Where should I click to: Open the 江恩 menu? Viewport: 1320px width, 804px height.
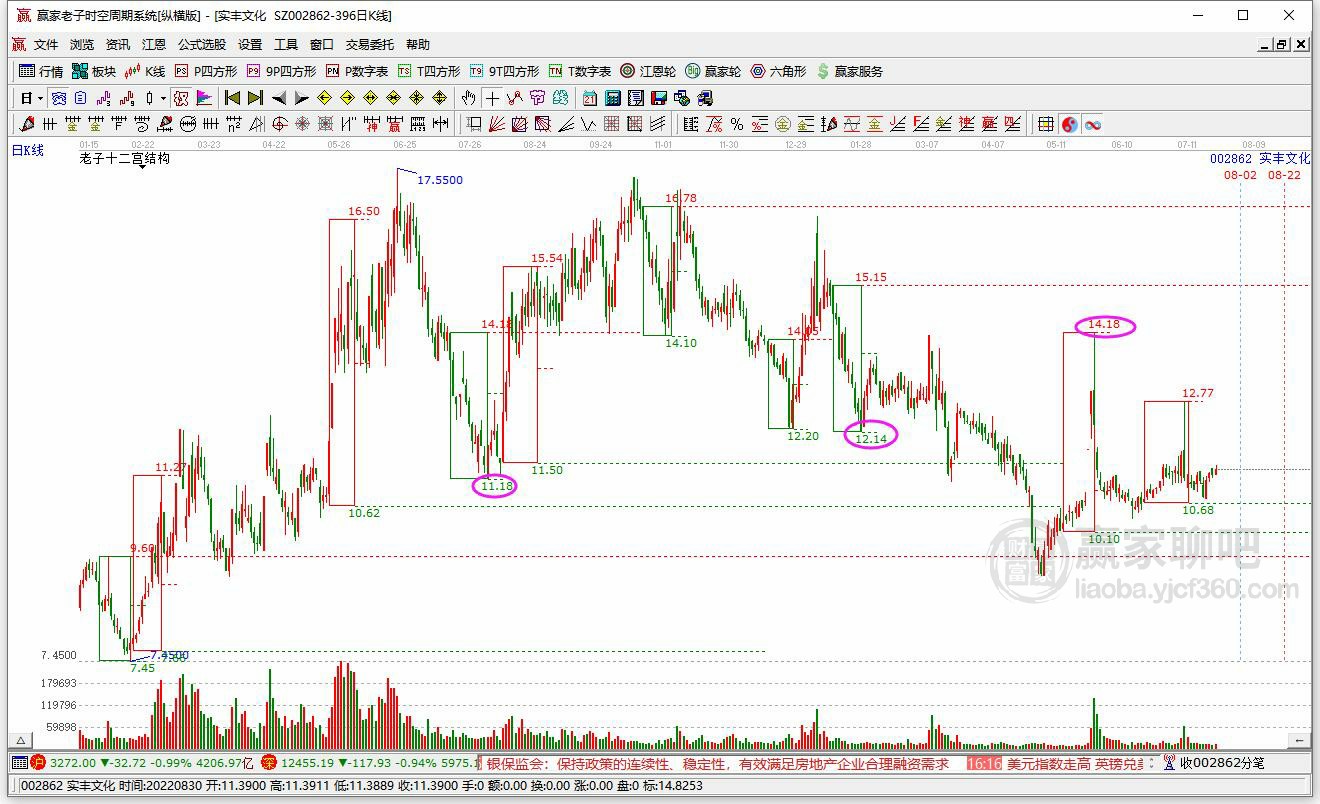click(154, 44)
